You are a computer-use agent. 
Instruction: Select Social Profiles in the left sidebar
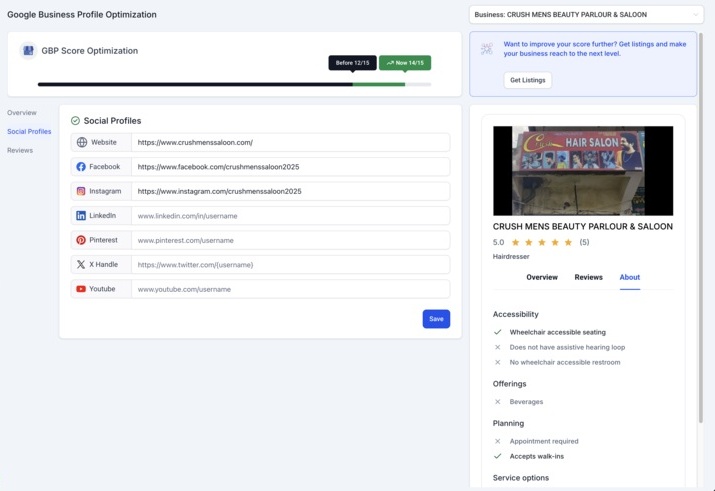[29, 131]
